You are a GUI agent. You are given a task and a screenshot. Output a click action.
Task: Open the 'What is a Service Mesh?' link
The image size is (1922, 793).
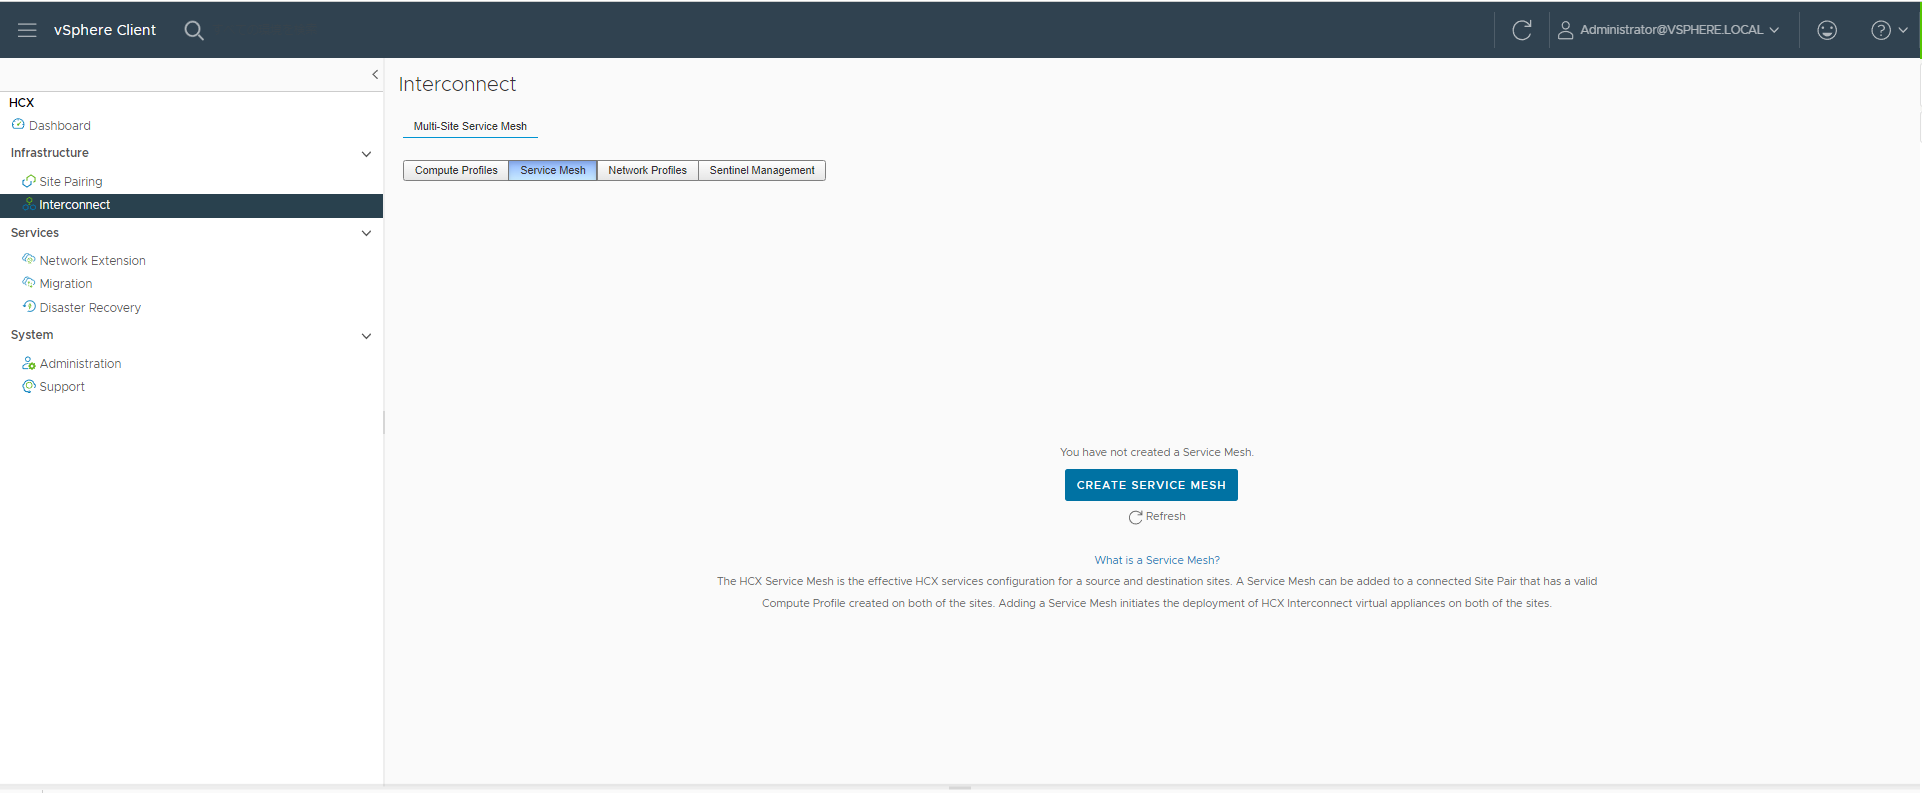tap(1157, 560)
